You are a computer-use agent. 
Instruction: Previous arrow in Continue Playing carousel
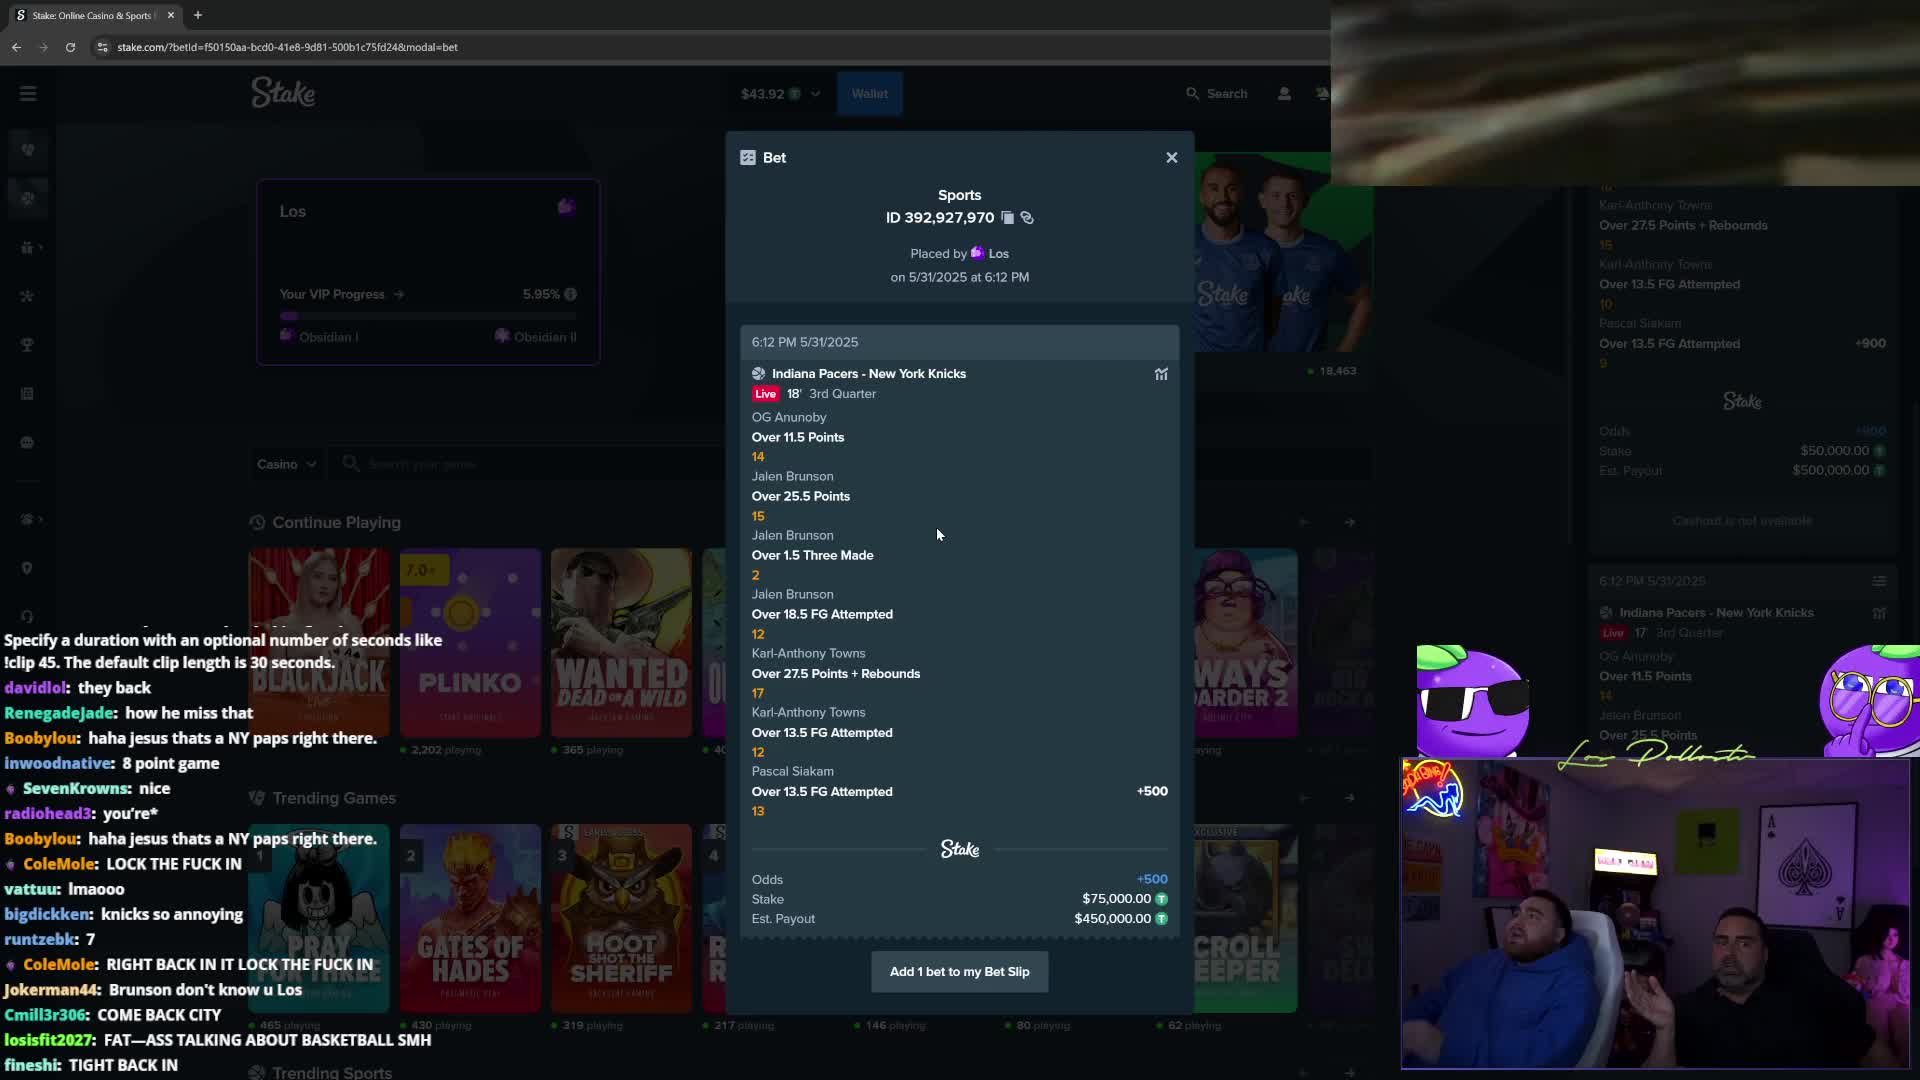click(1303, 522)
